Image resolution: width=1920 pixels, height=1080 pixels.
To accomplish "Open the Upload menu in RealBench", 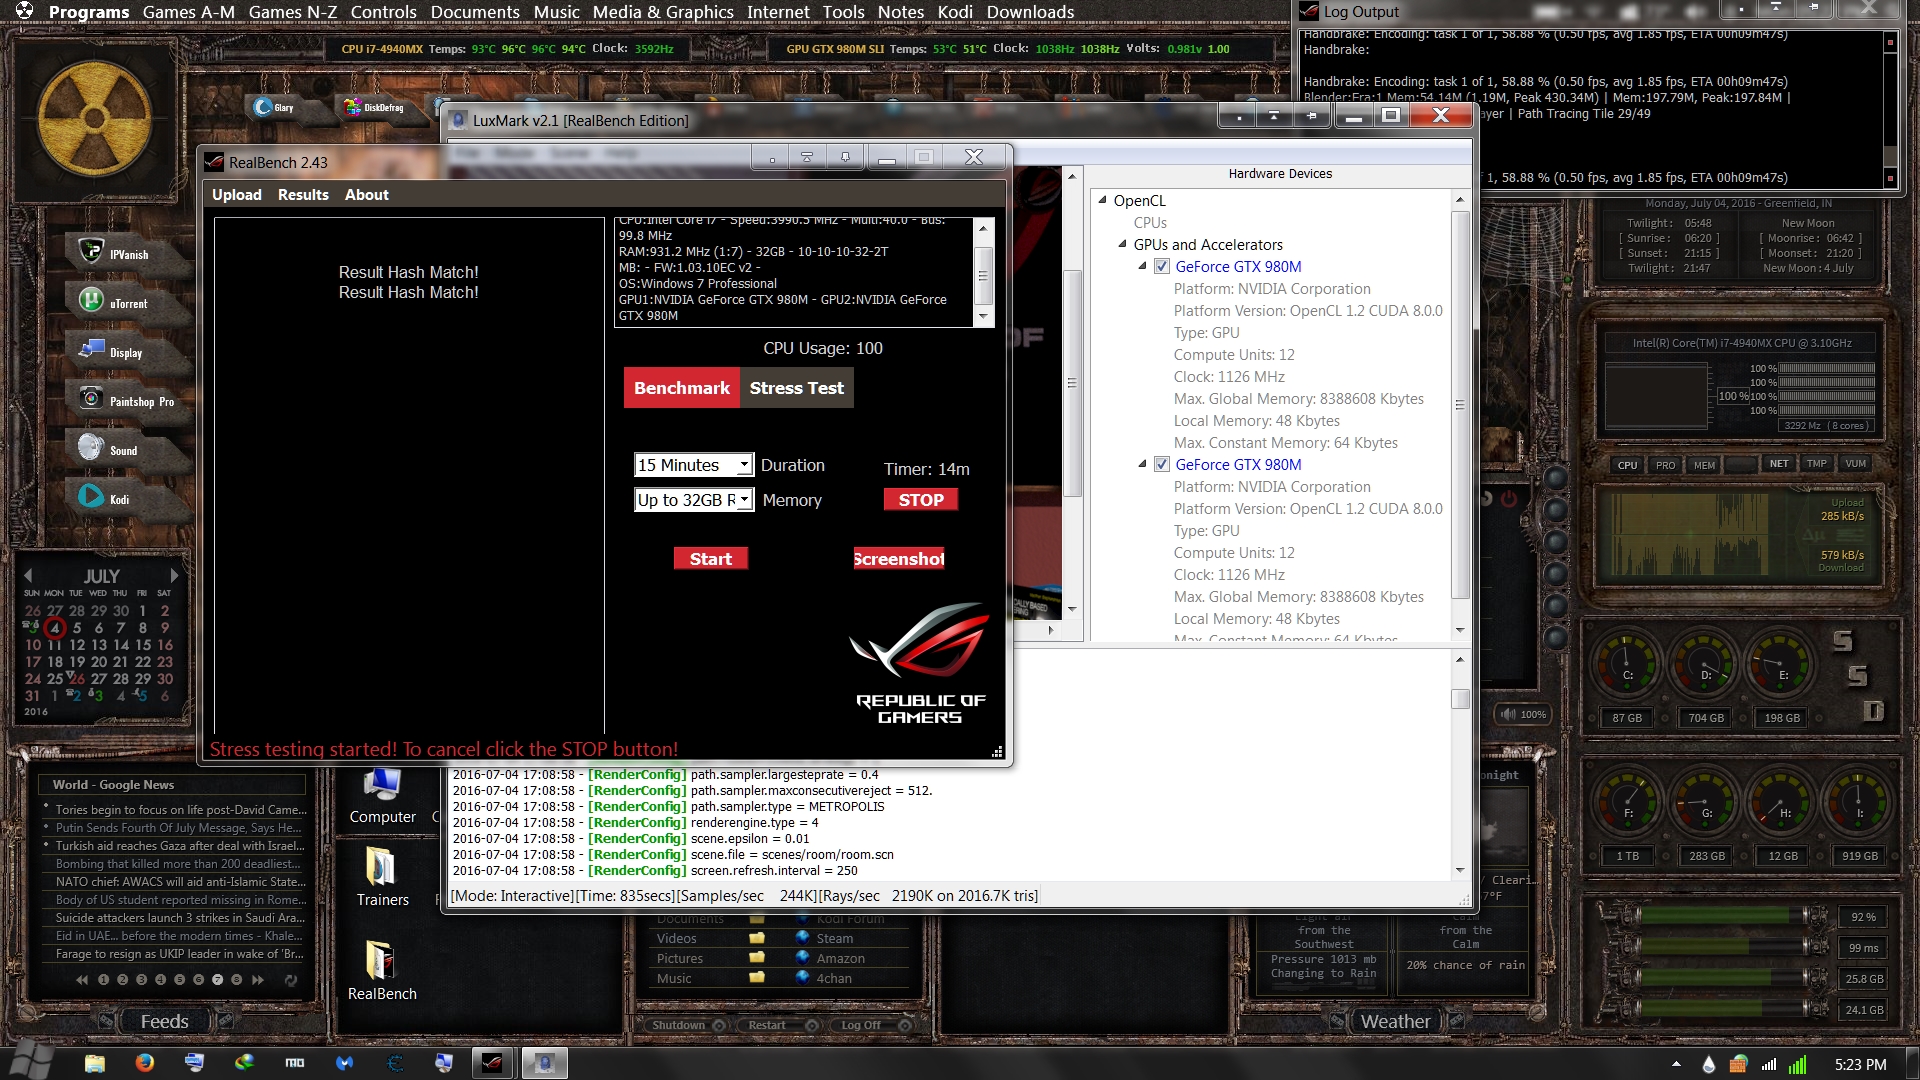I will (237, 195).
